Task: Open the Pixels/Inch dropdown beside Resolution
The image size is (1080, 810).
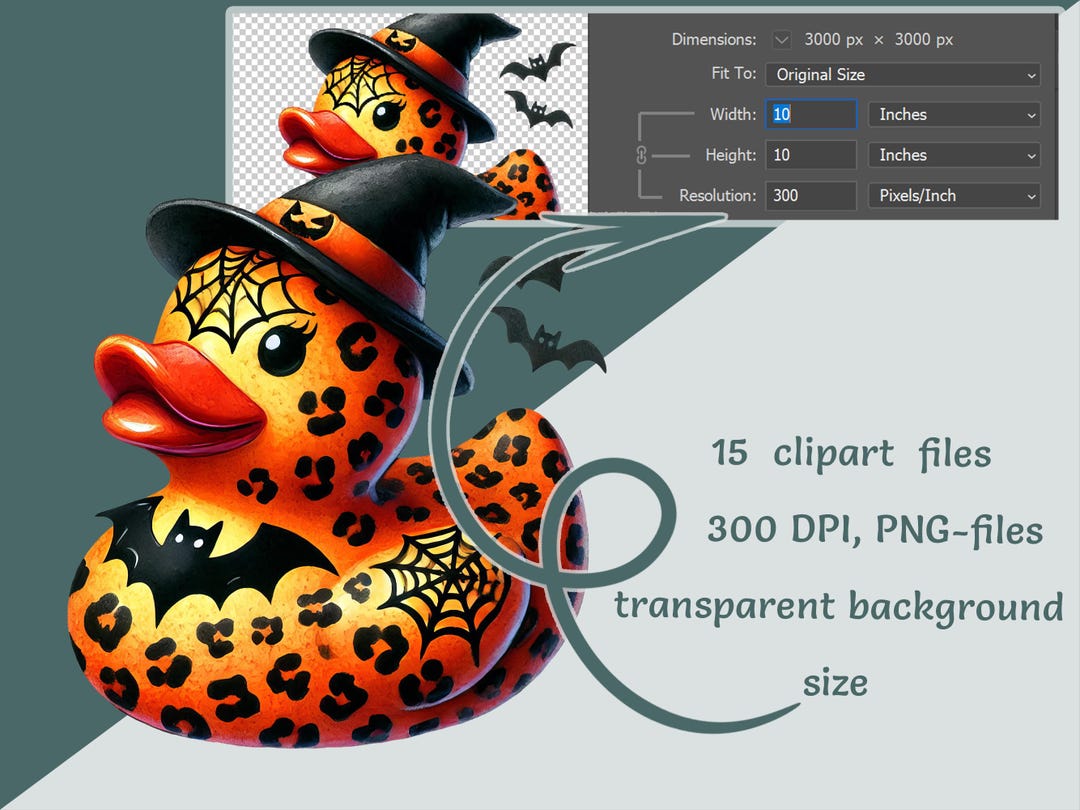Action: click(953, 196)
